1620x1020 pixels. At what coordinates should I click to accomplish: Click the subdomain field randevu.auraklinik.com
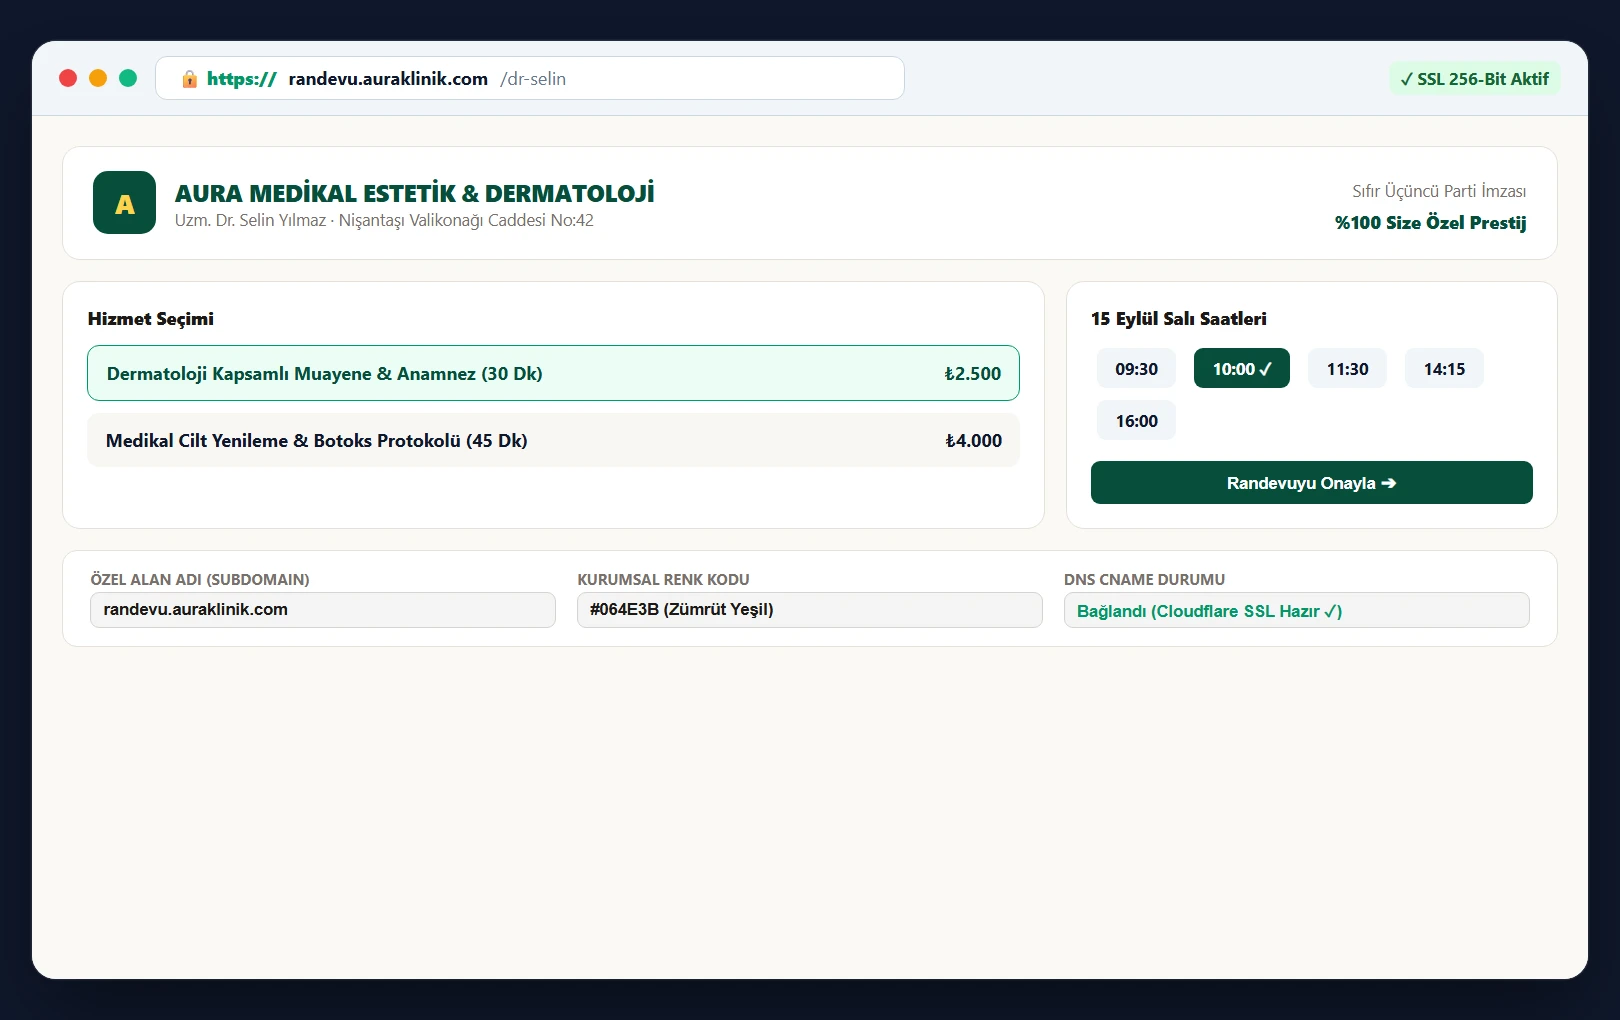[x=323, y=610]
